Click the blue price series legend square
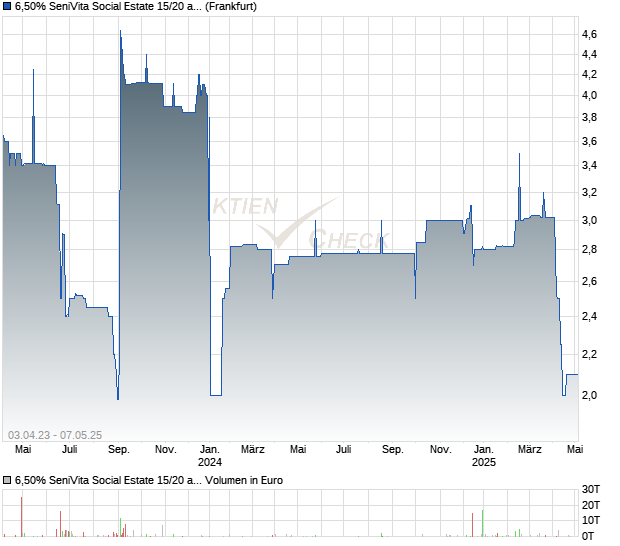The image size is (620, 546). pos(7,6)
